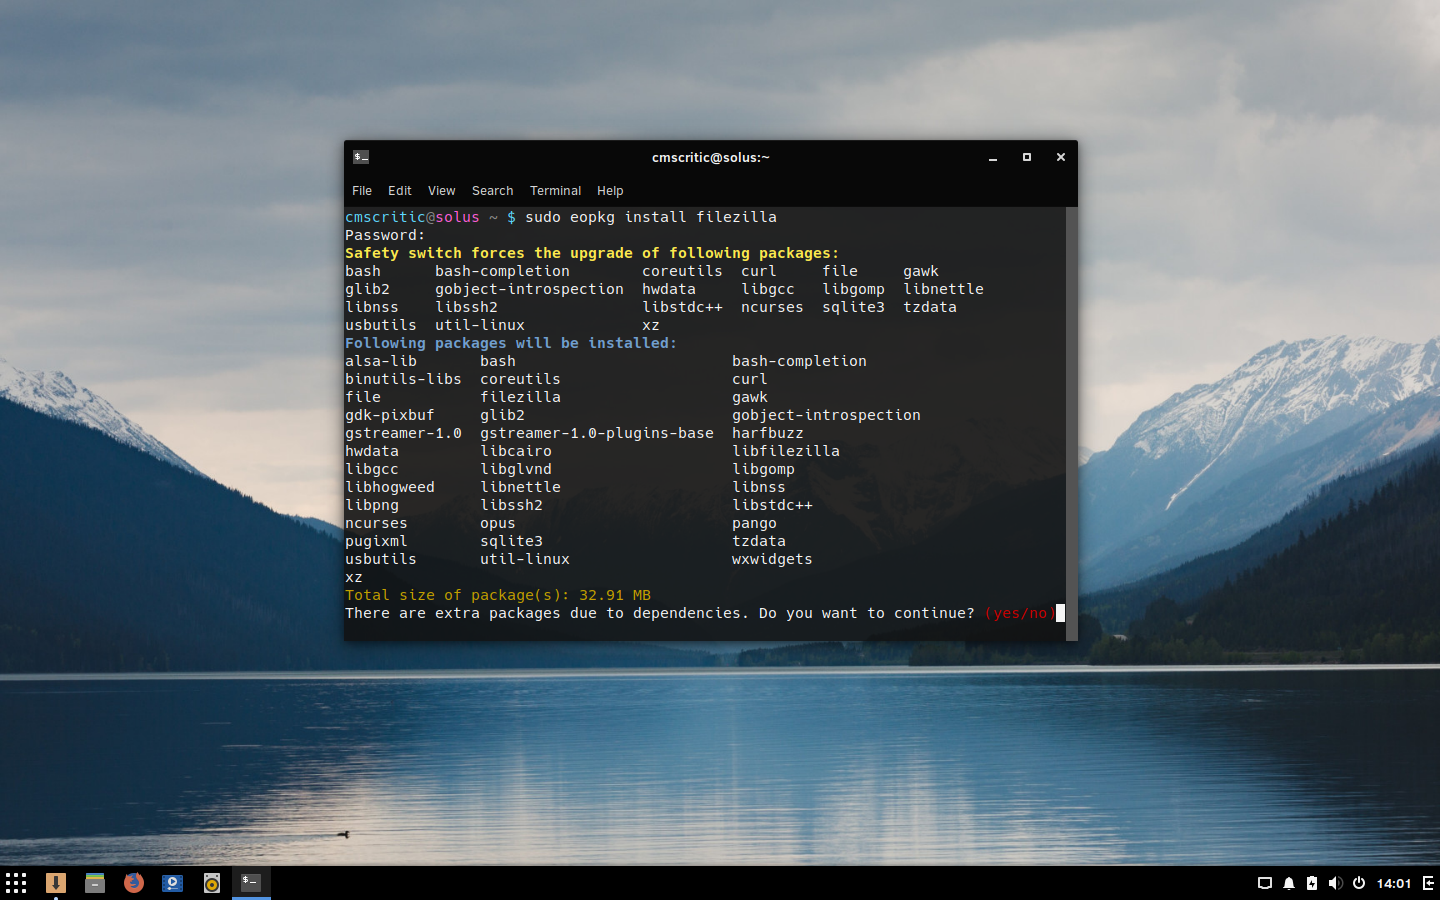Open the applications menu grid icon

tap(16, 883)
